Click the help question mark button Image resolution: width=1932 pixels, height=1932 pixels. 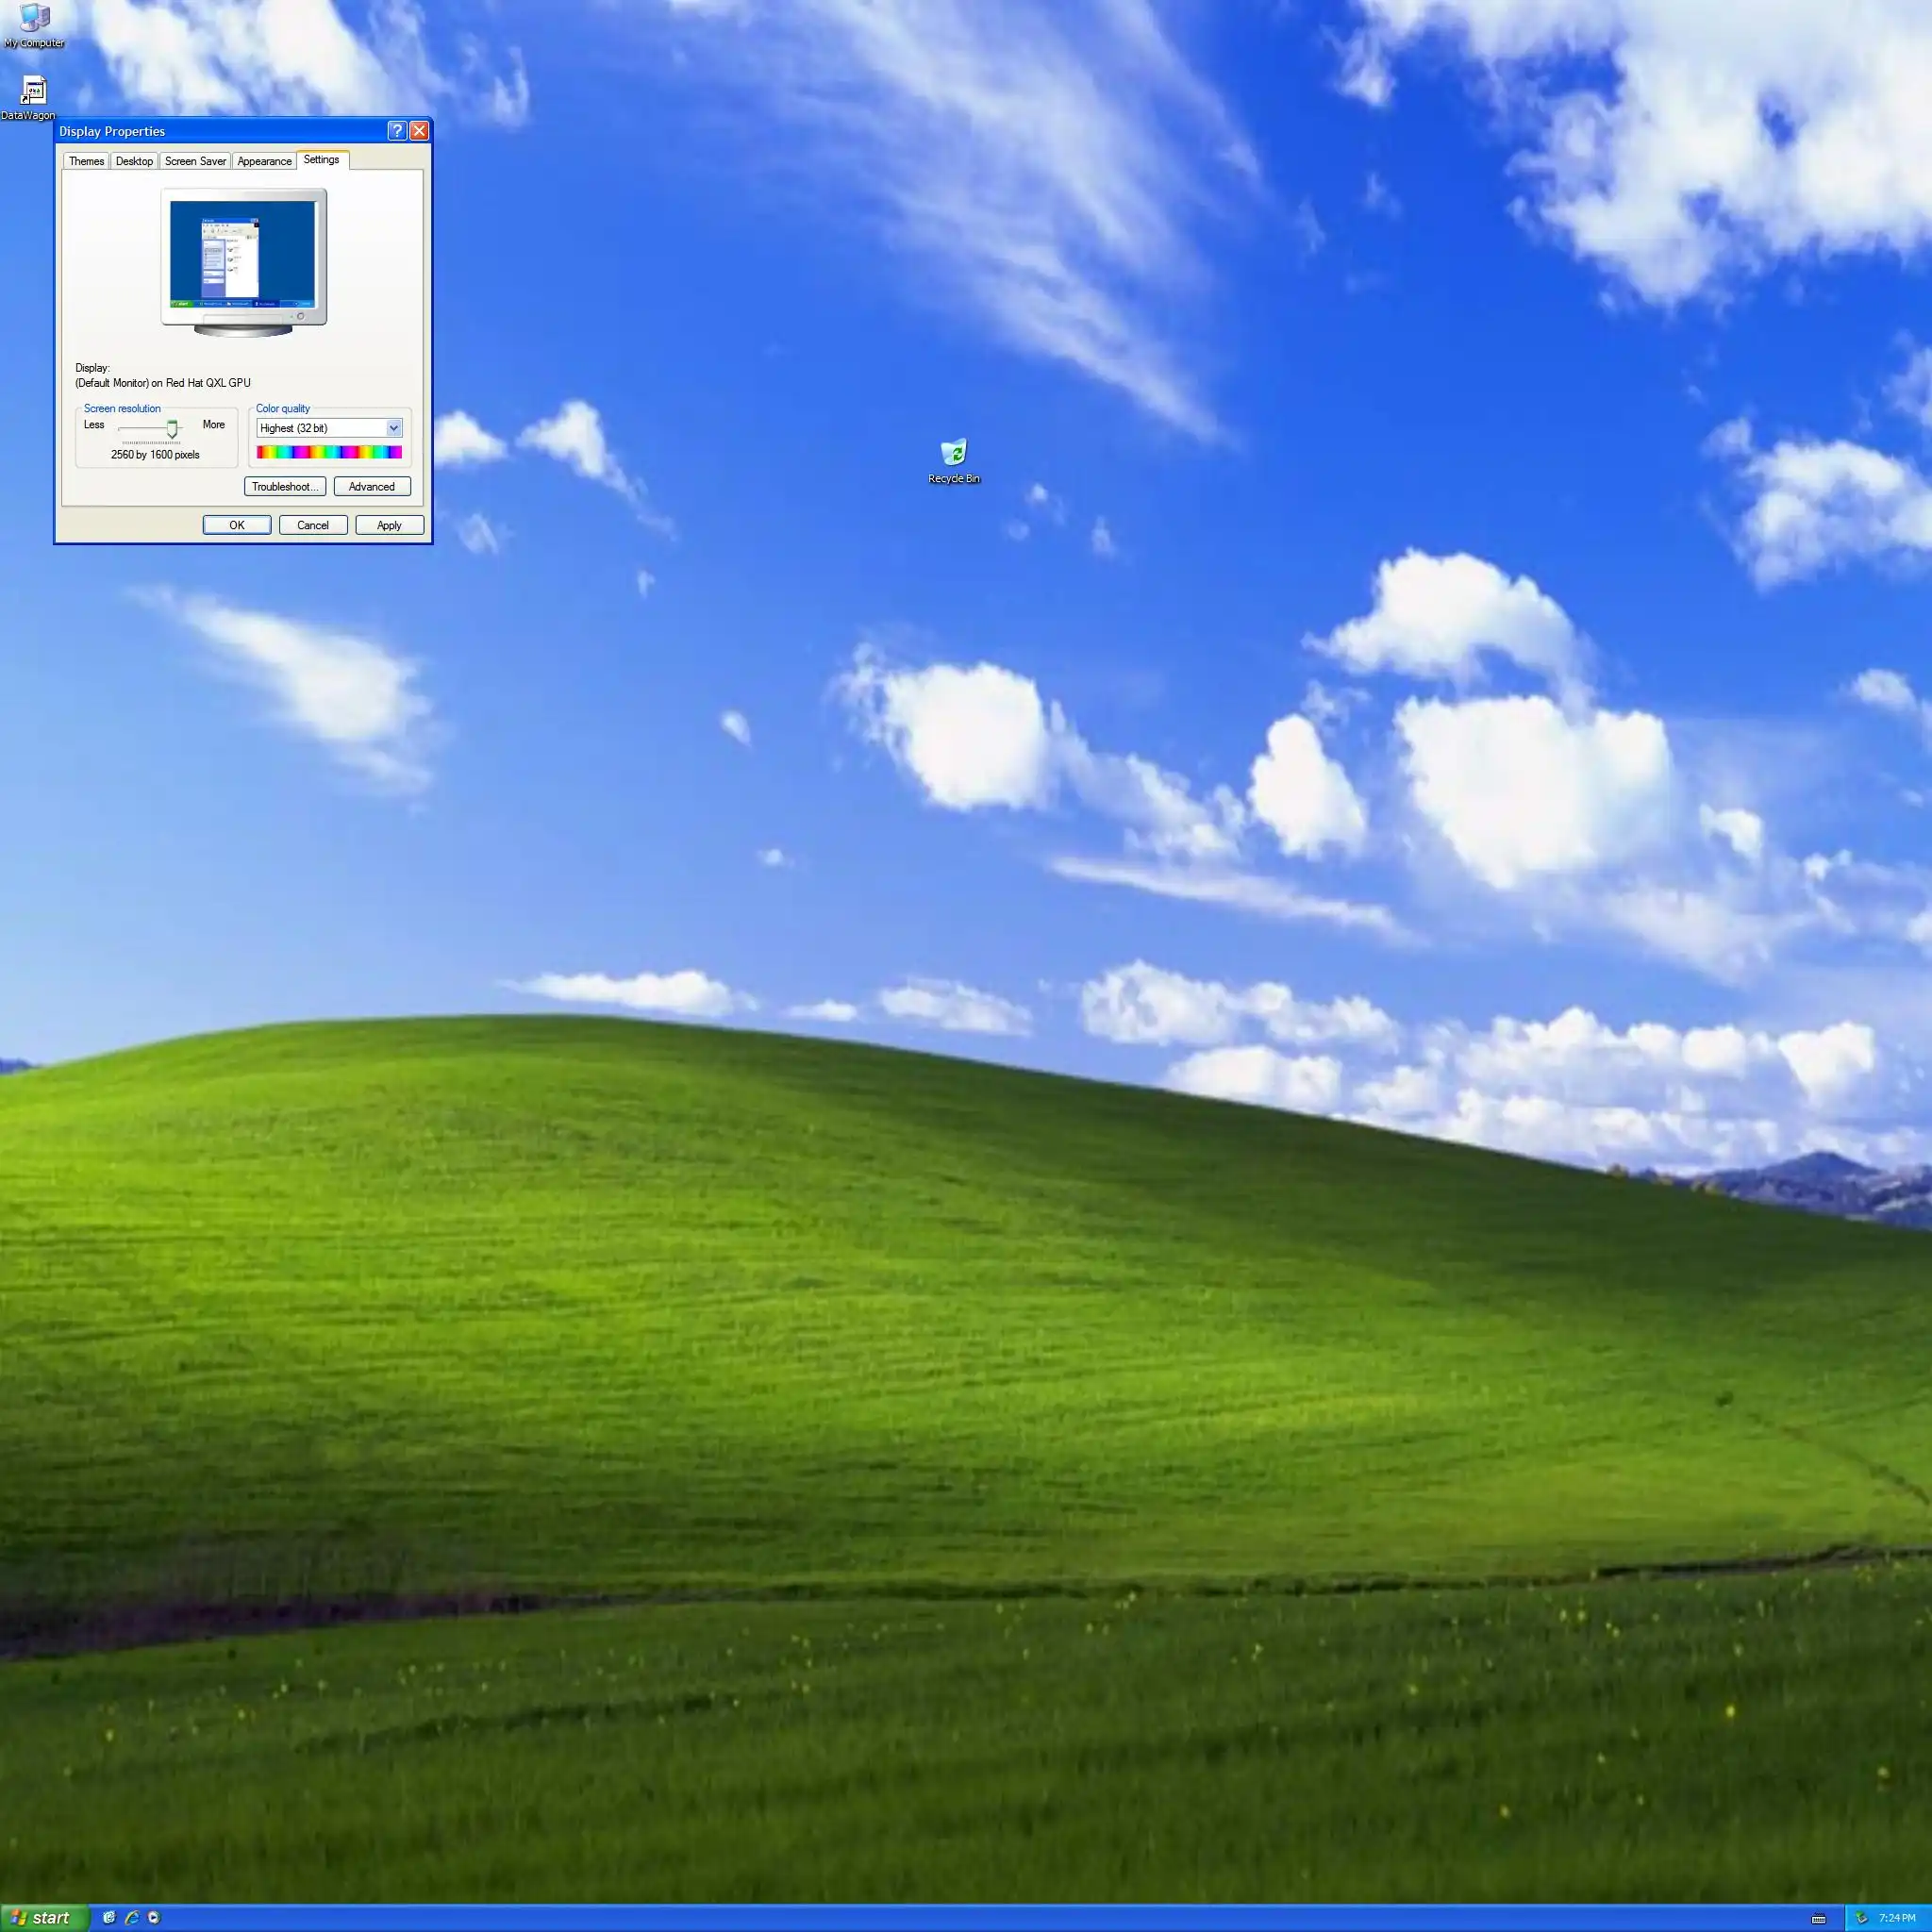pos(396,131)
